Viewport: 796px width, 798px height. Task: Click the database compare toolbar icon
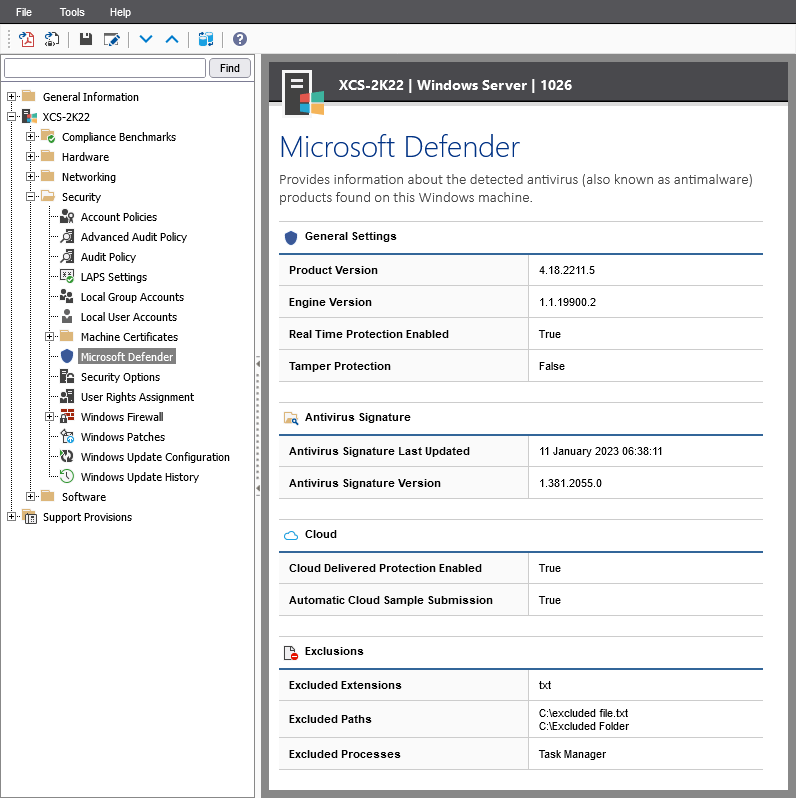coord(206,39)
